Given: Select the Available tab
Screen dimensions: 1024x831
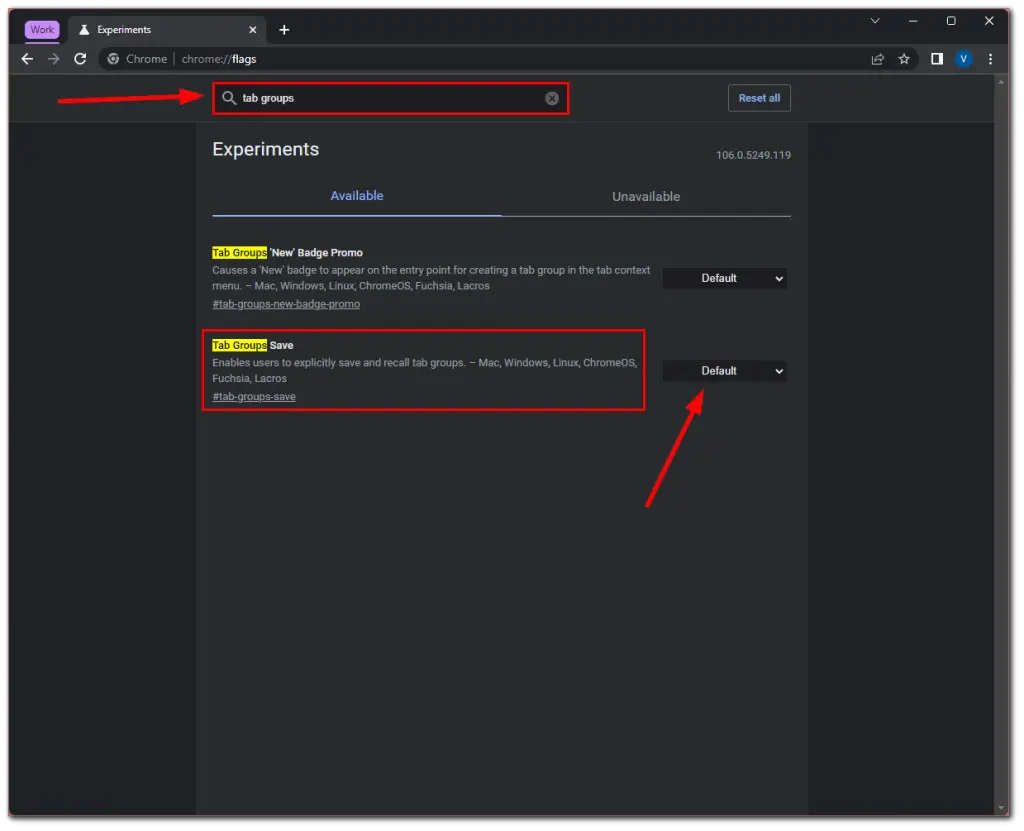Looking at the screenshot, I should [x=357, y=196].
